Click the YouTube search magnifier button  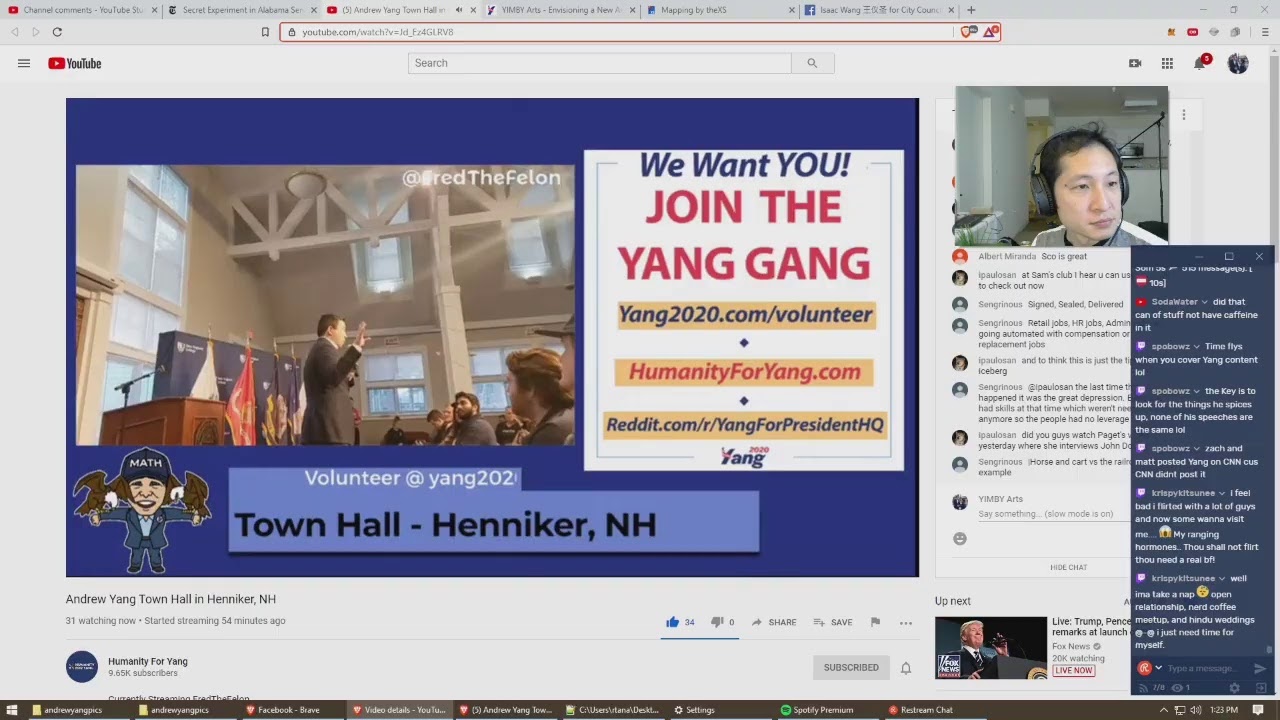[x=812, y=63]
